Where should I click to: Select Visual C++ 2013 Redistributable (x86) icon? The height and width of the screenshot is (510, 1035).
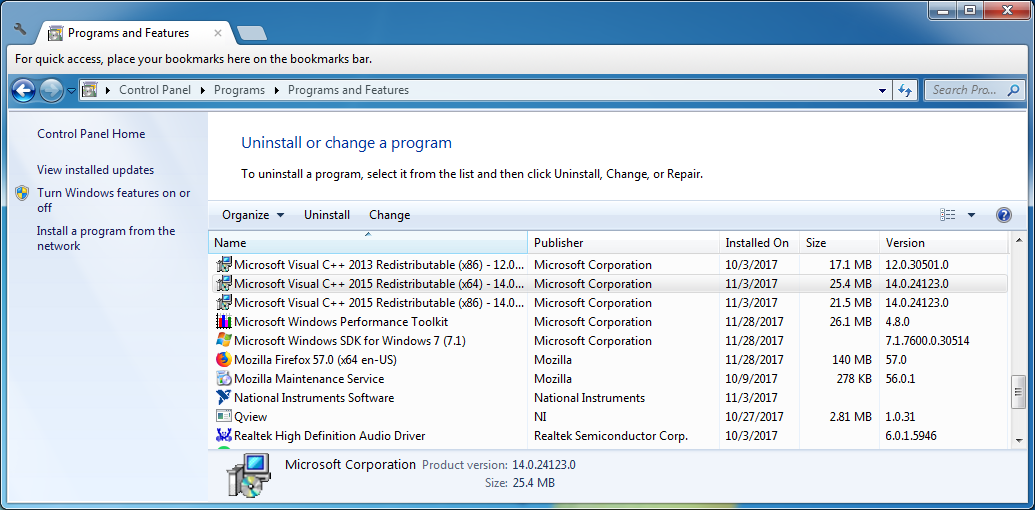point(224,265)
